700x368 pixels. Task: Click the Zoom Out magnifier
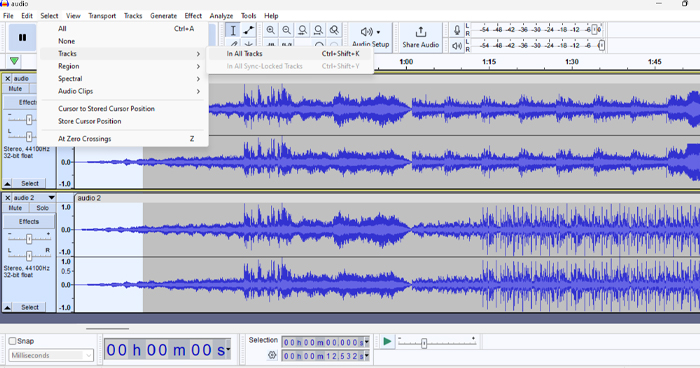click(x=287, y=30)
